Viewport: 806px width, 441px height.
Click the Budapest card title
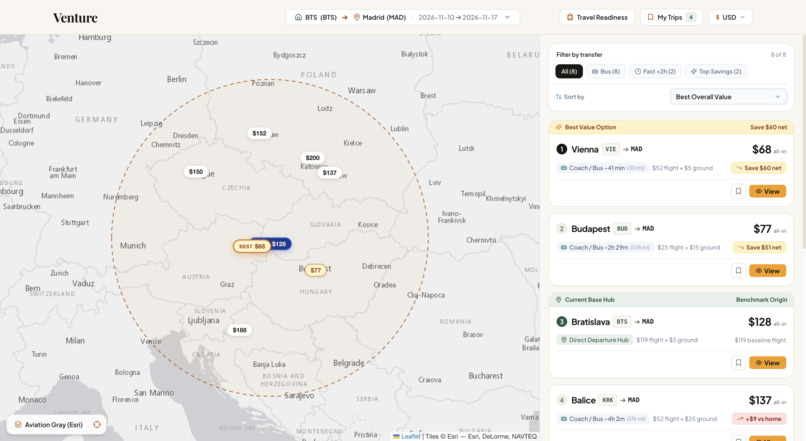pyautogui.click(x=590, y=229)
